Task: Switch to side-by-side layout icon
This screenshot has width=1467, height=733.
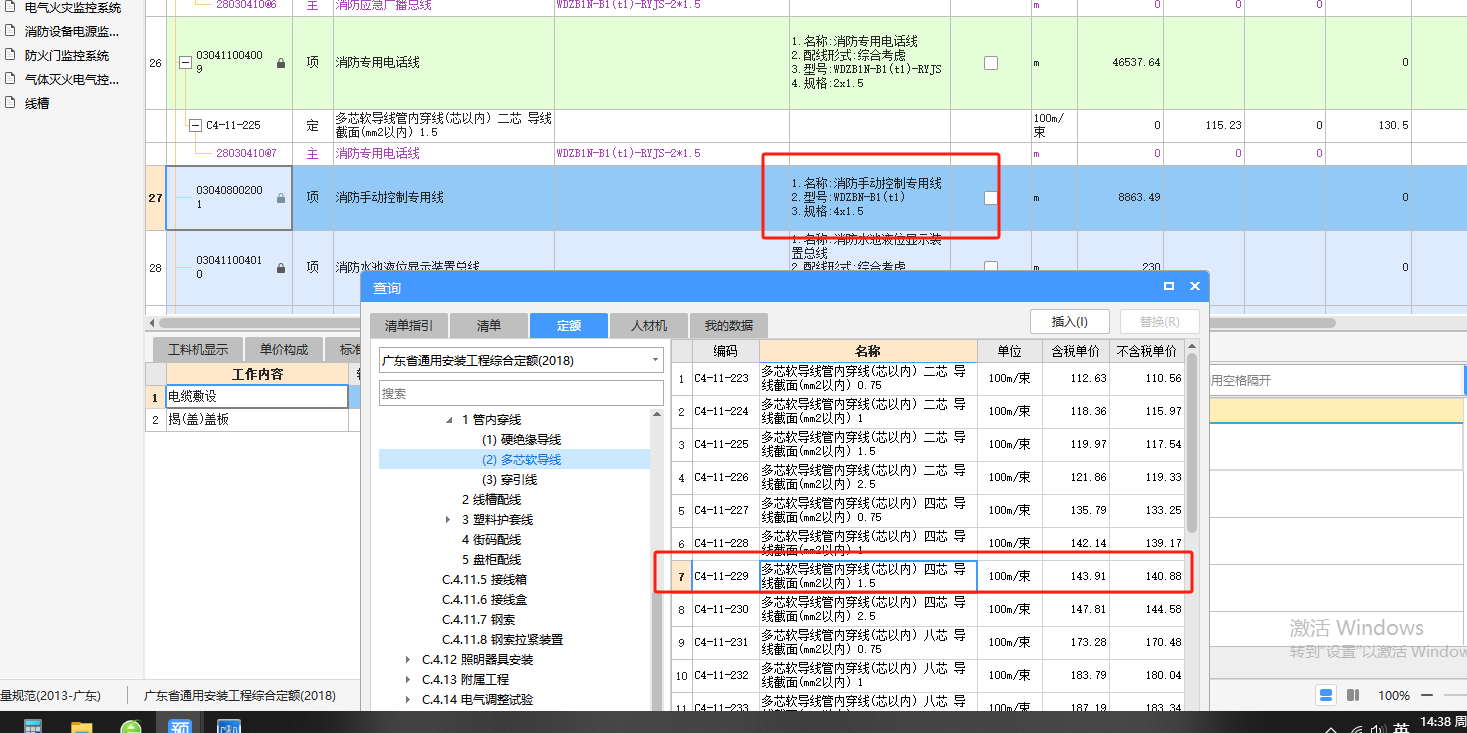Action: (1353, 695)
